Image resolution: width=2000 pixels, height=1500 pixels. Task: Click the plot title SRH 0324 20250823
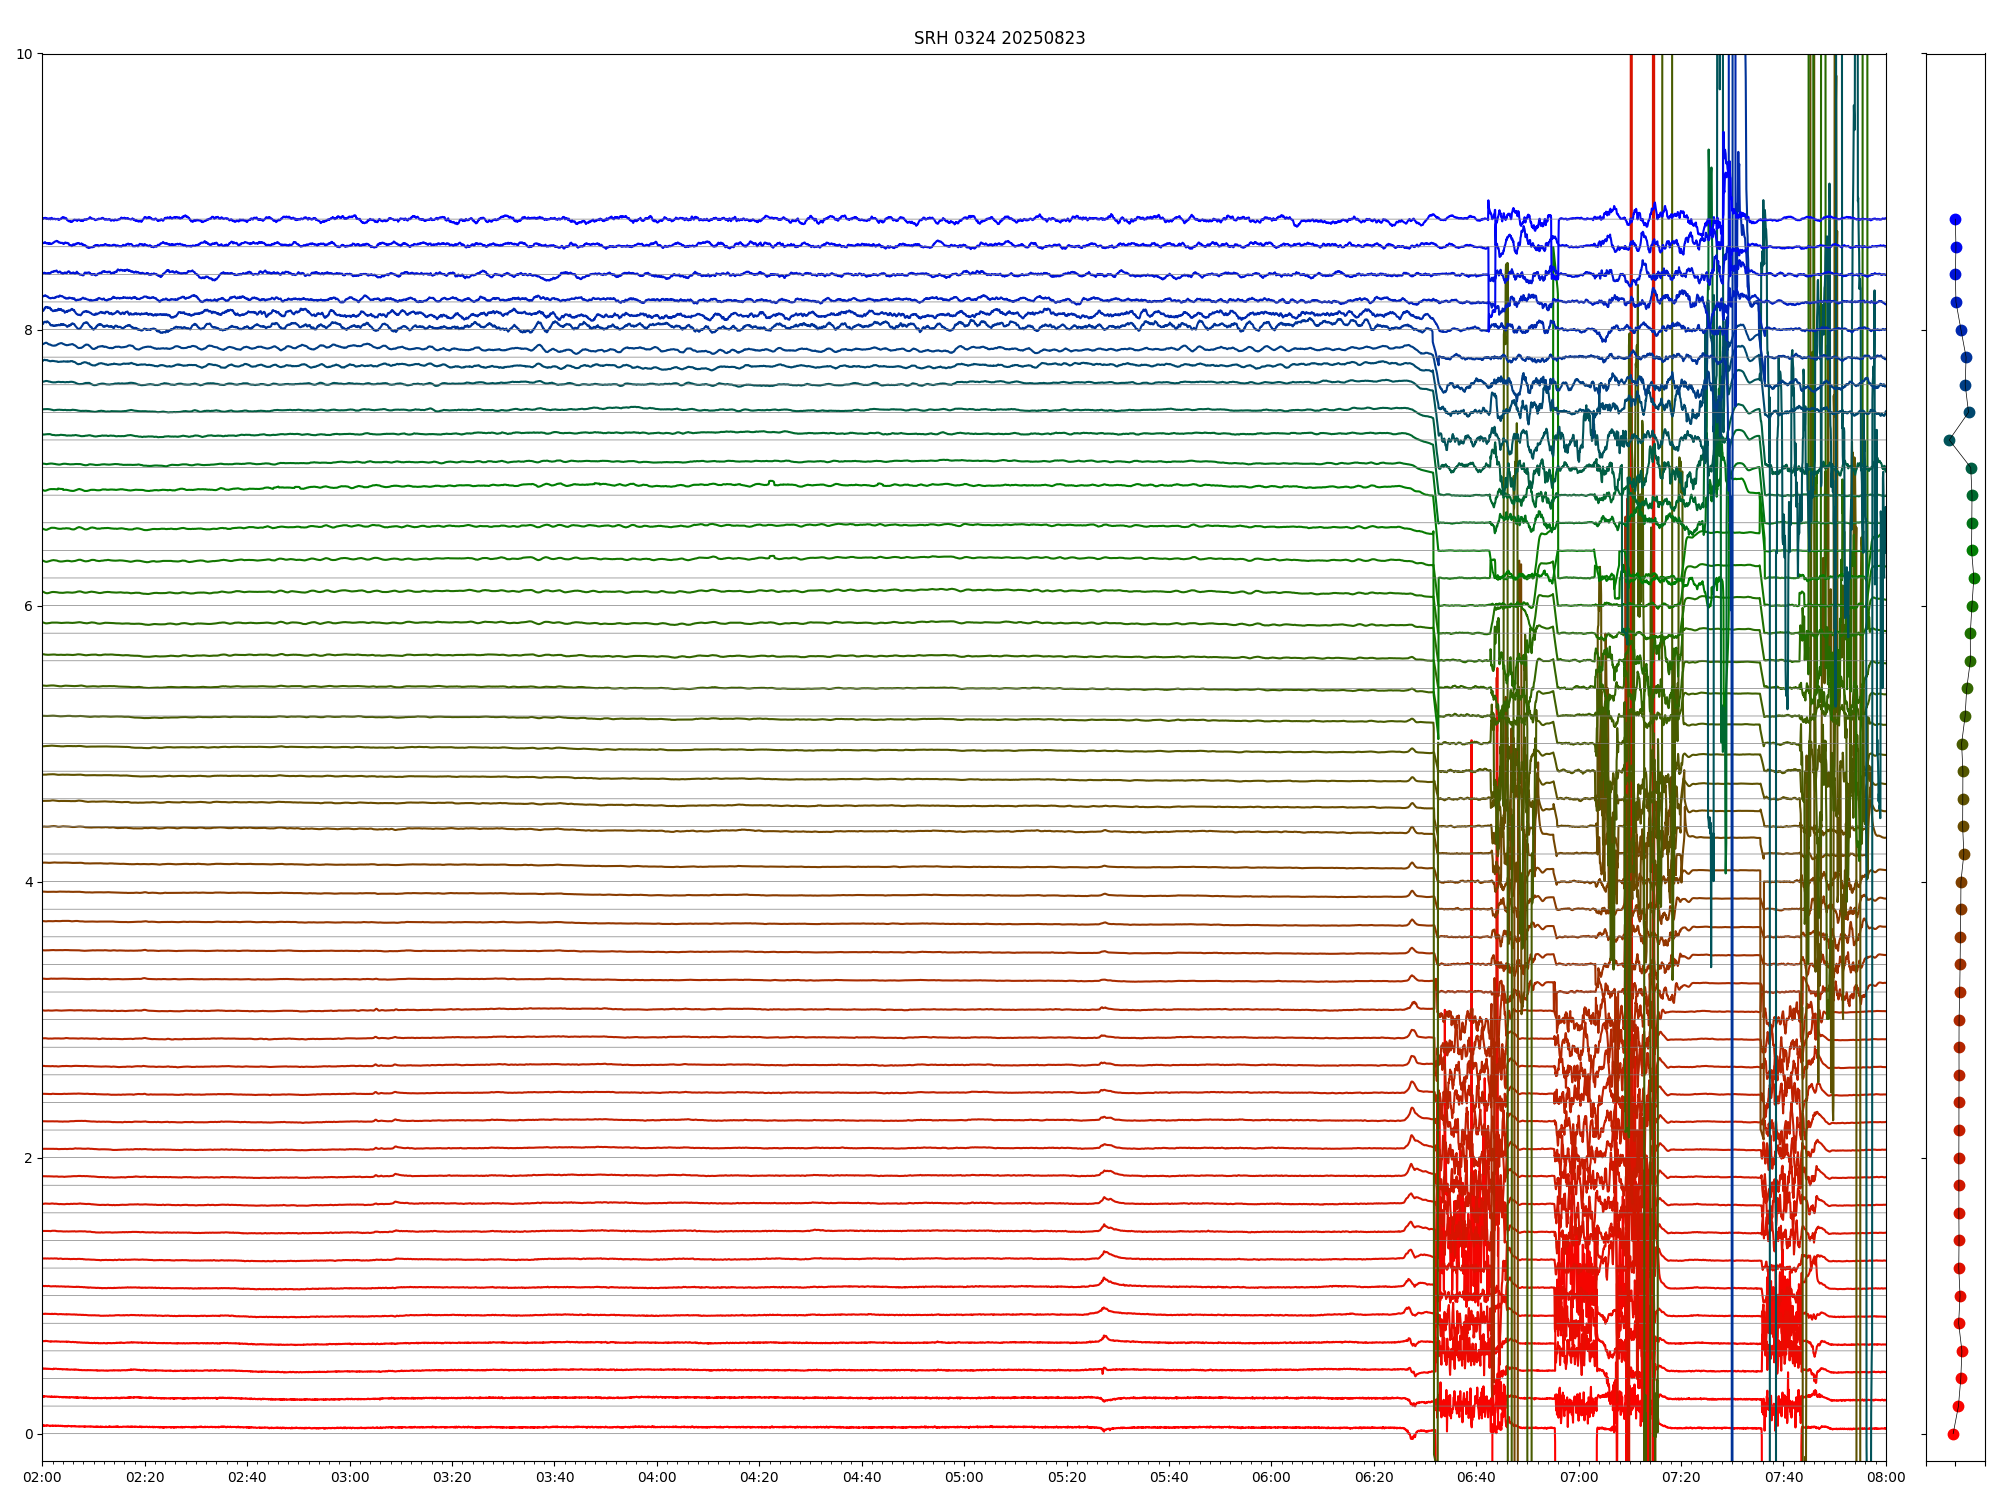click(999, 38)
